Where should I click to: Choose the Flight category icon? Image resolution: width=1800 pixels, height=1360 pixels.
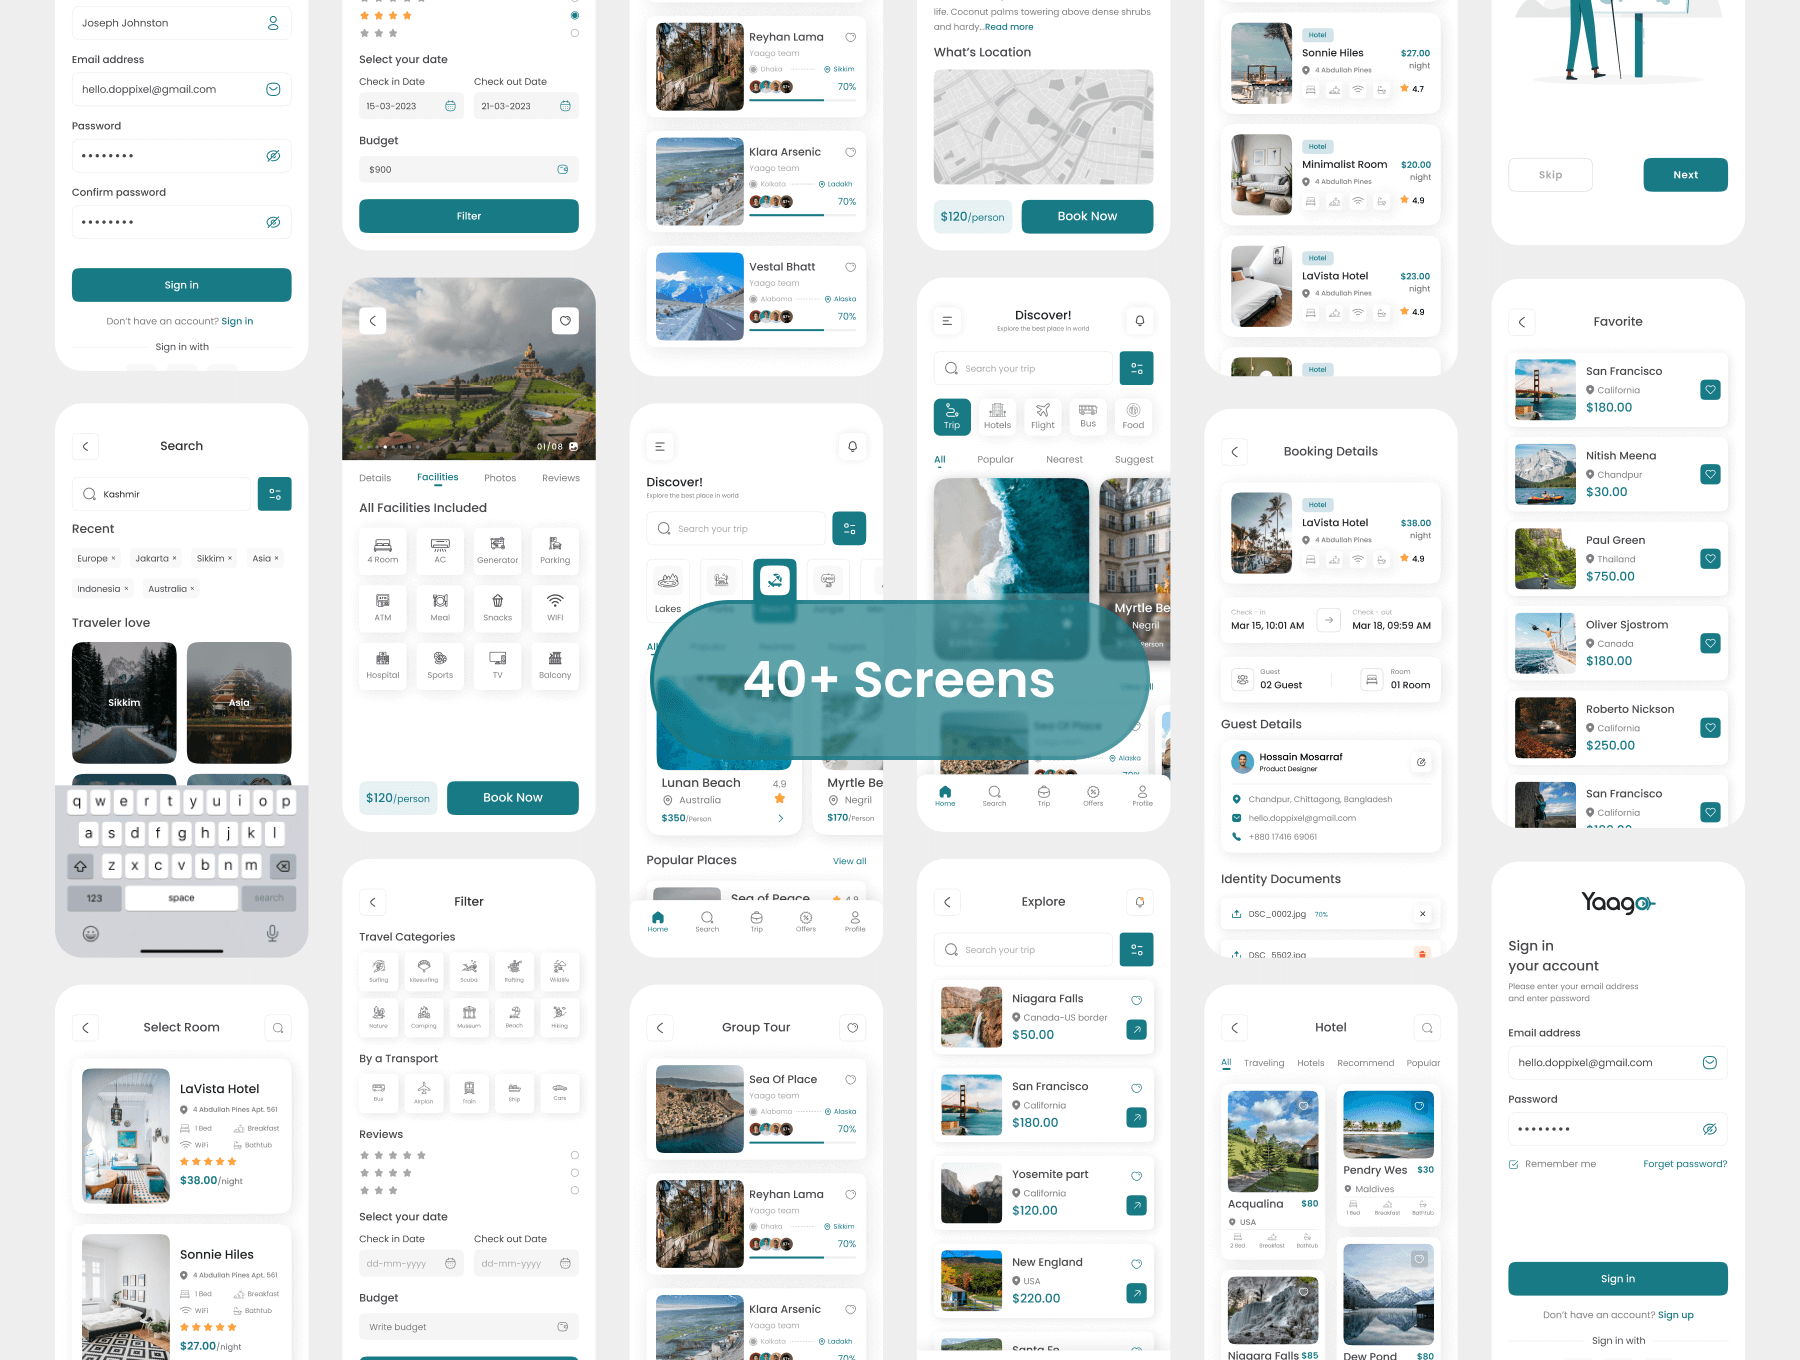[x=1042, y=416]
